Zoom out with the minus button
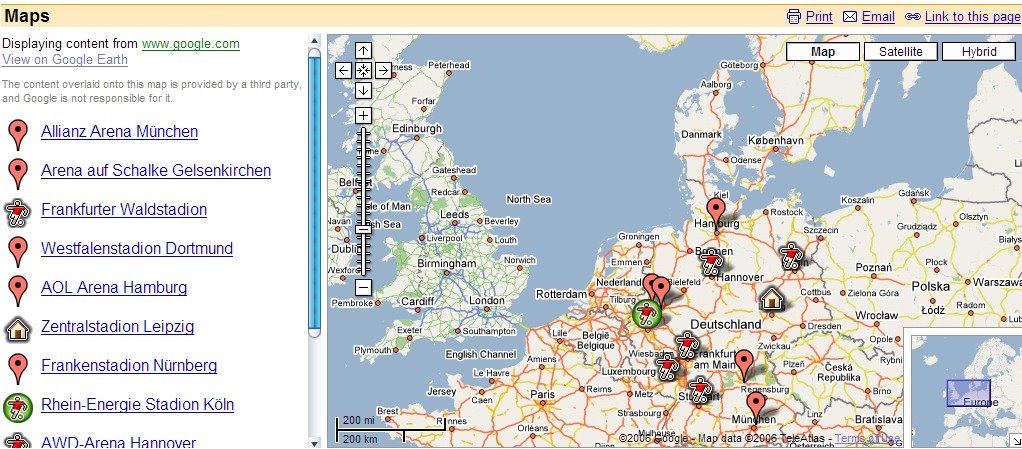This screenshot has width=1022, height=449. [364, 287]
